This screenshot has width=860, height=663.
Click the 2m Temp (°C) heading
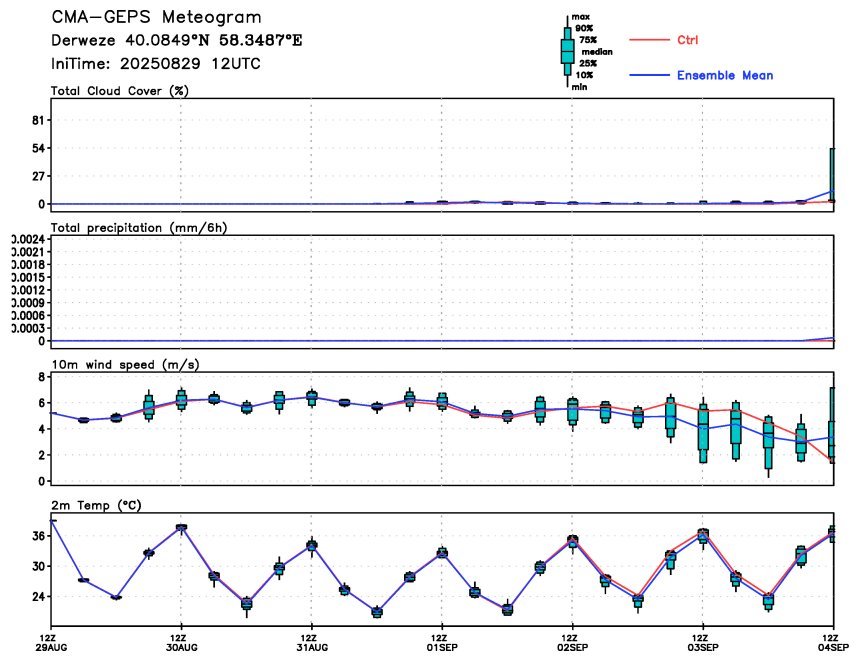[x=96, y=505]
